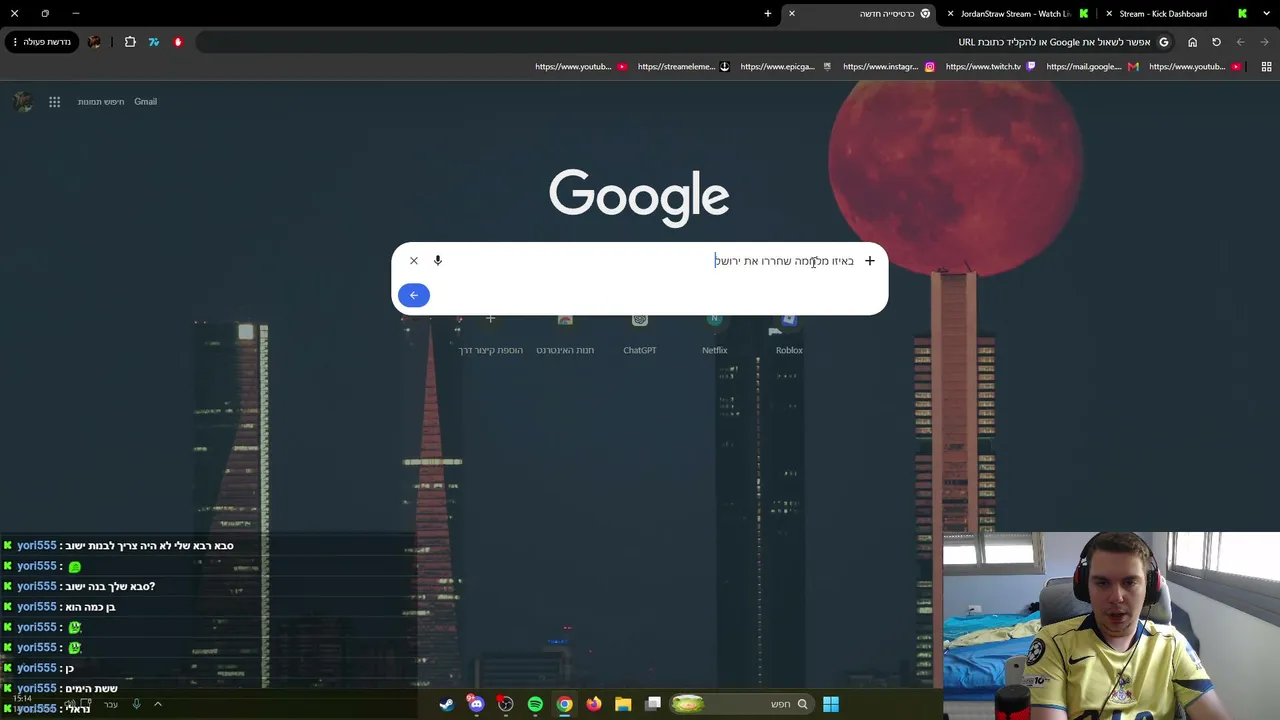Open the Windows Start menu
The height and width of the screenshot is (720, 1280).
coord(831,704)
